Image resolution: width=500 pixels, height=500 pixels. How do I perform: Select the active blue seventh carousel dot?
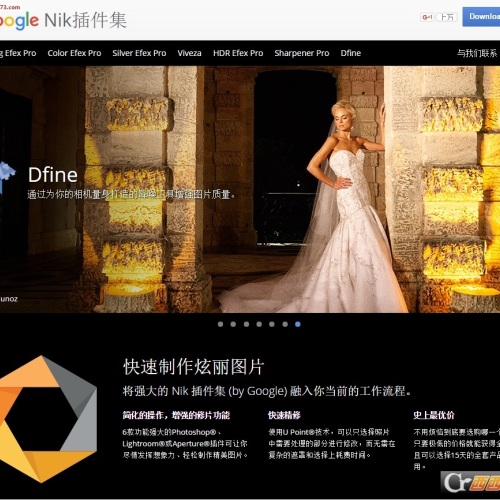(x=298, y=324)
